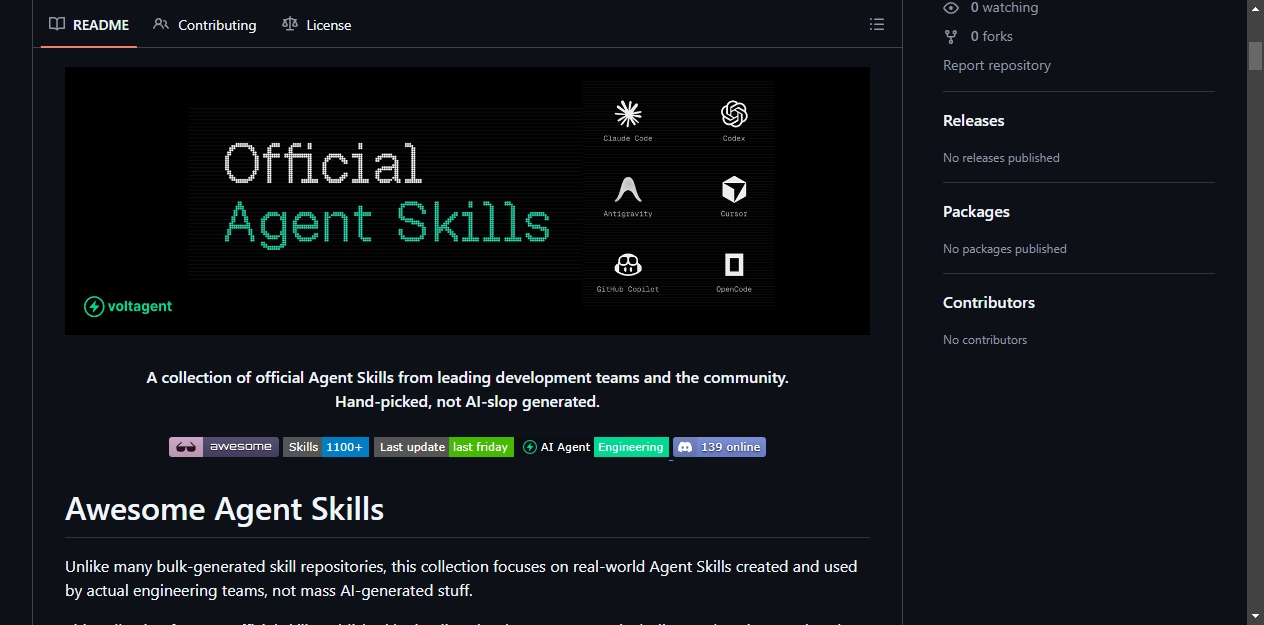1264x625 pixels.
Task: Open the Releases heading link
Action: pos(973,120)
